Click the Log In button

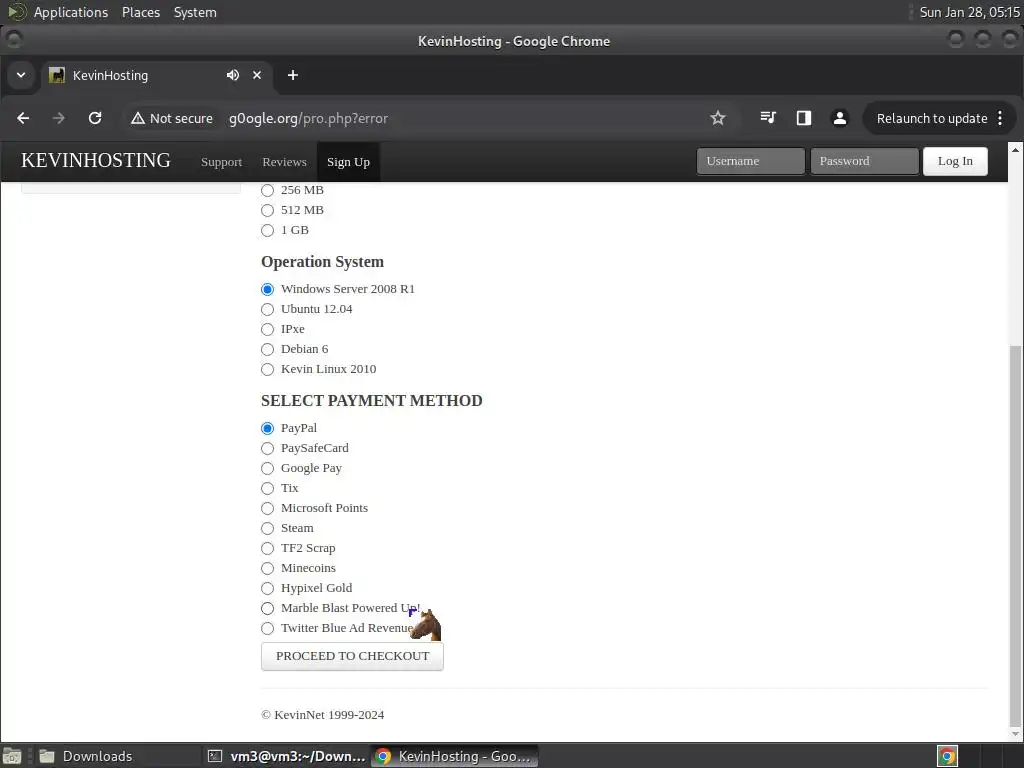[955, 161]
